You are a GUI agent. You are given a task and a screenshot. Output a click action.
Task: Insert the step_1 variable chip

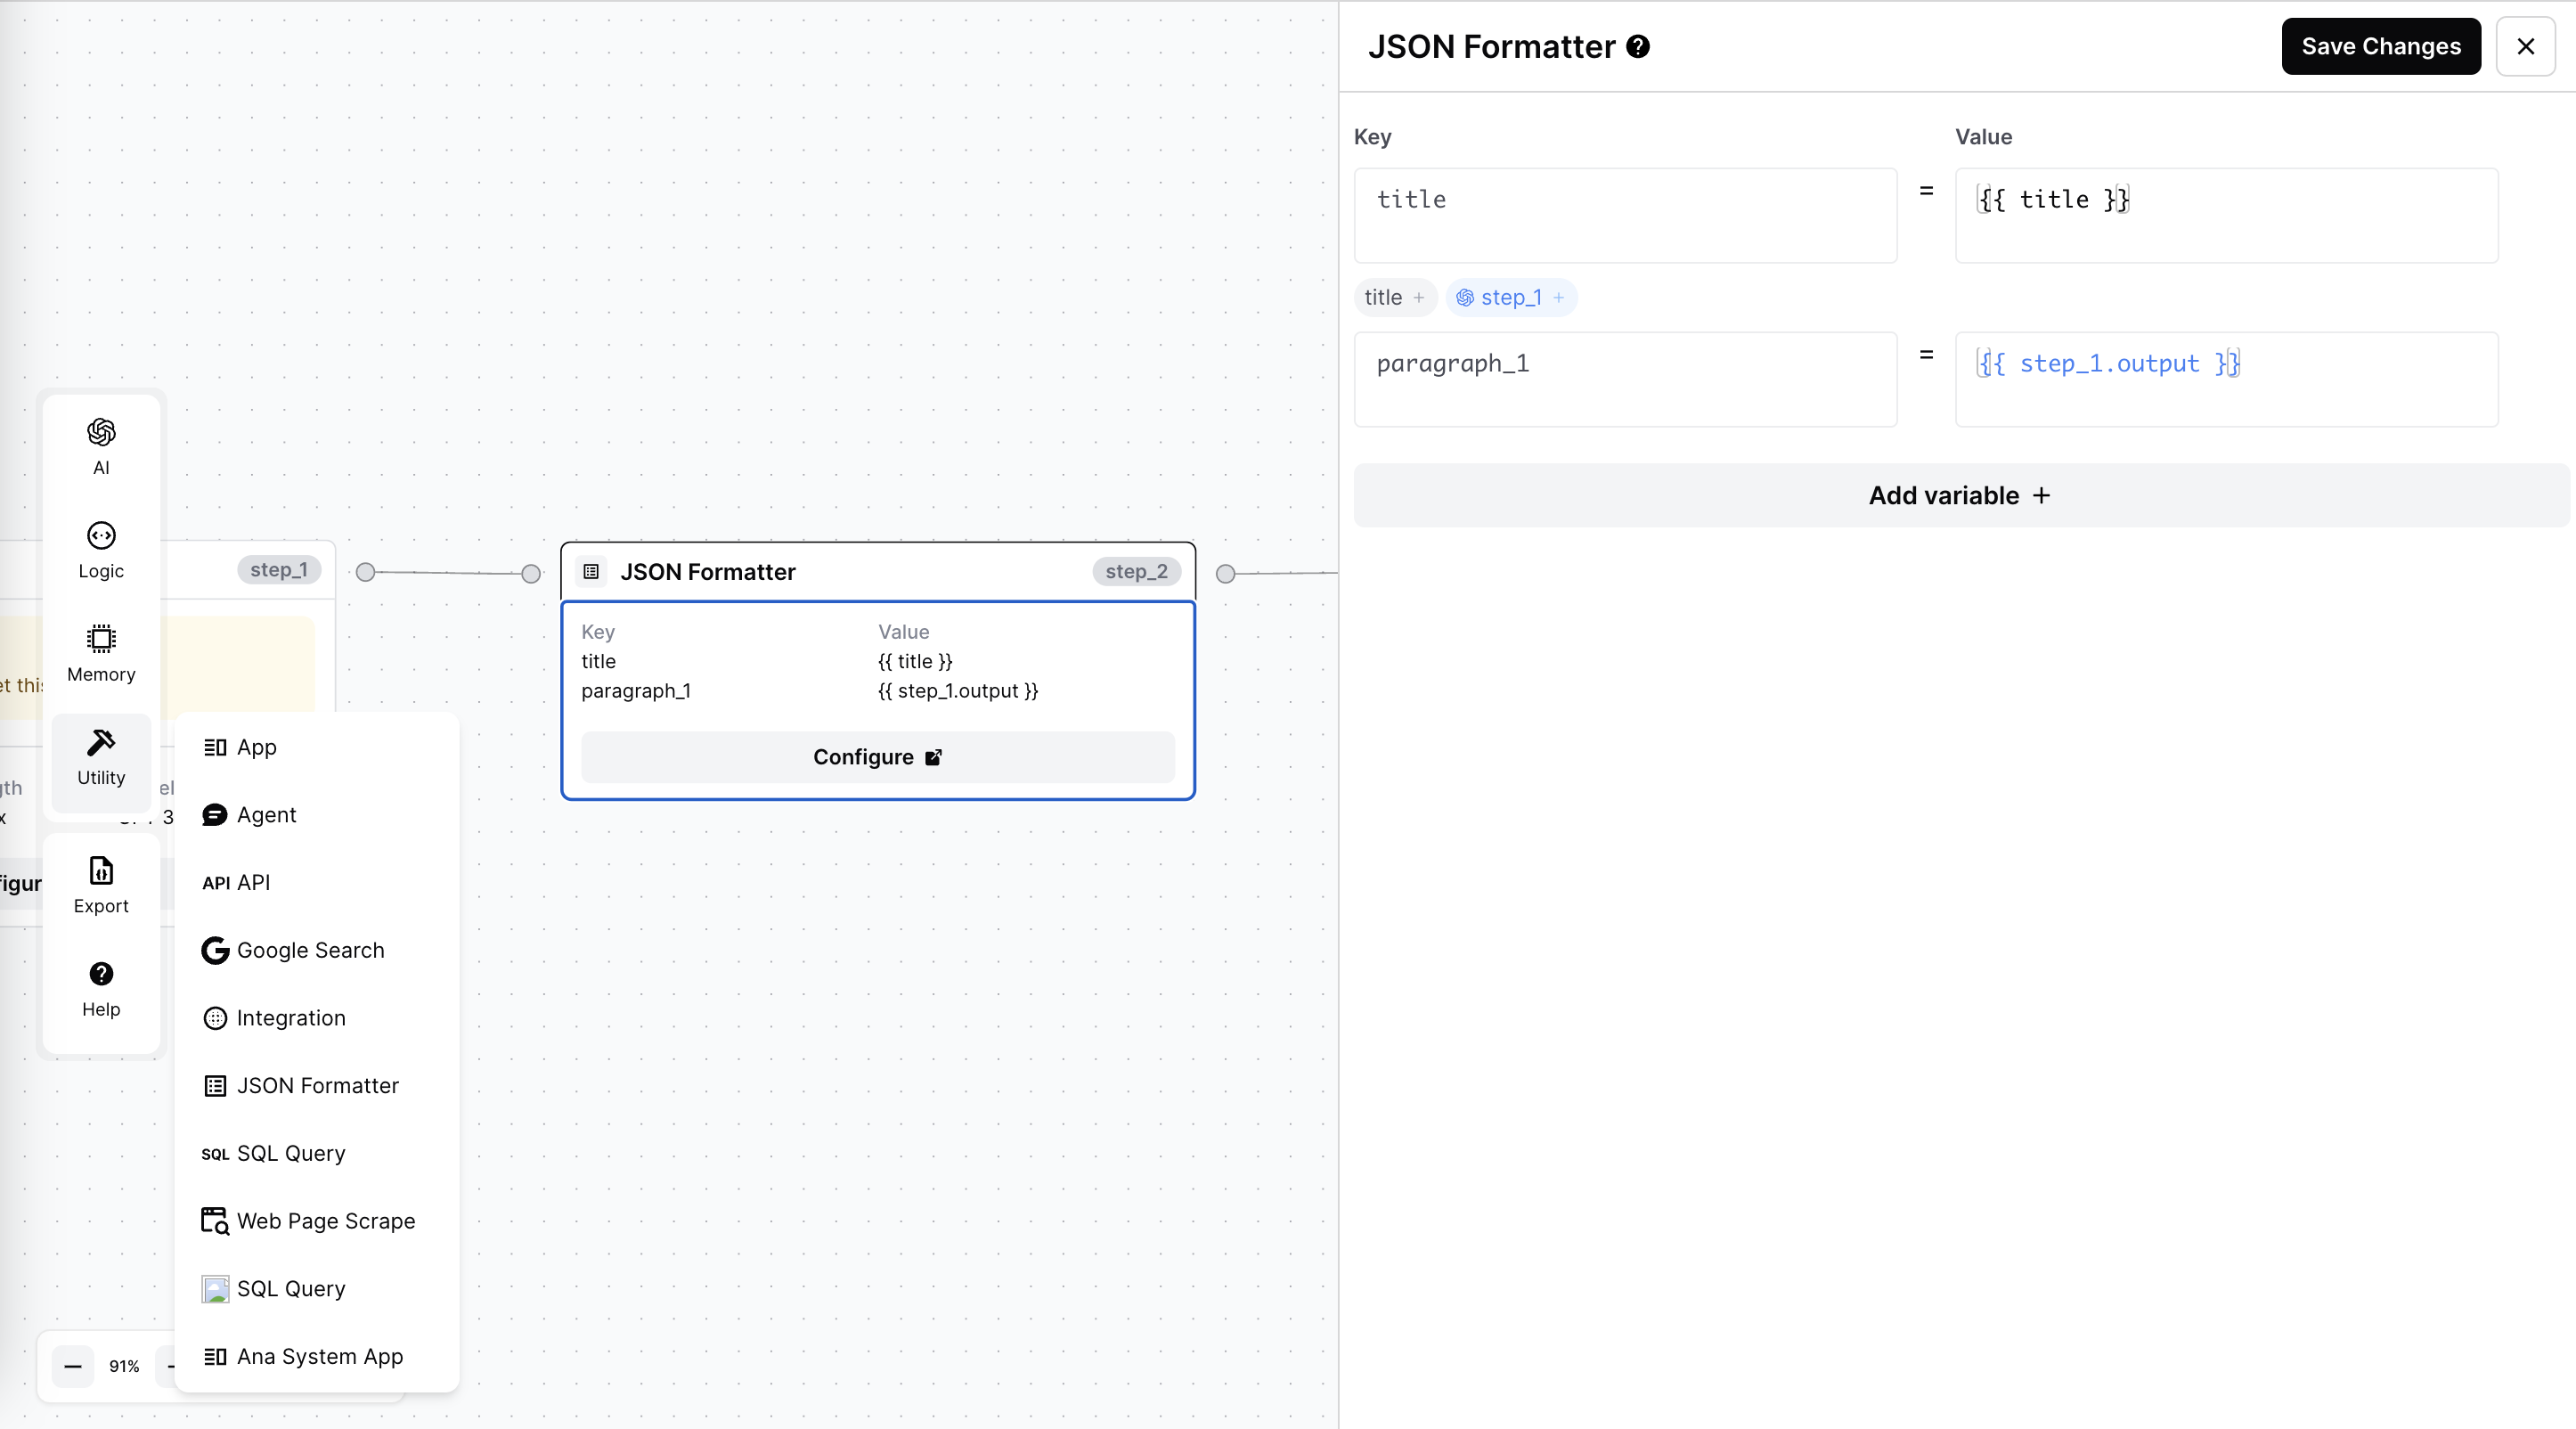(x=1510, y=298)
